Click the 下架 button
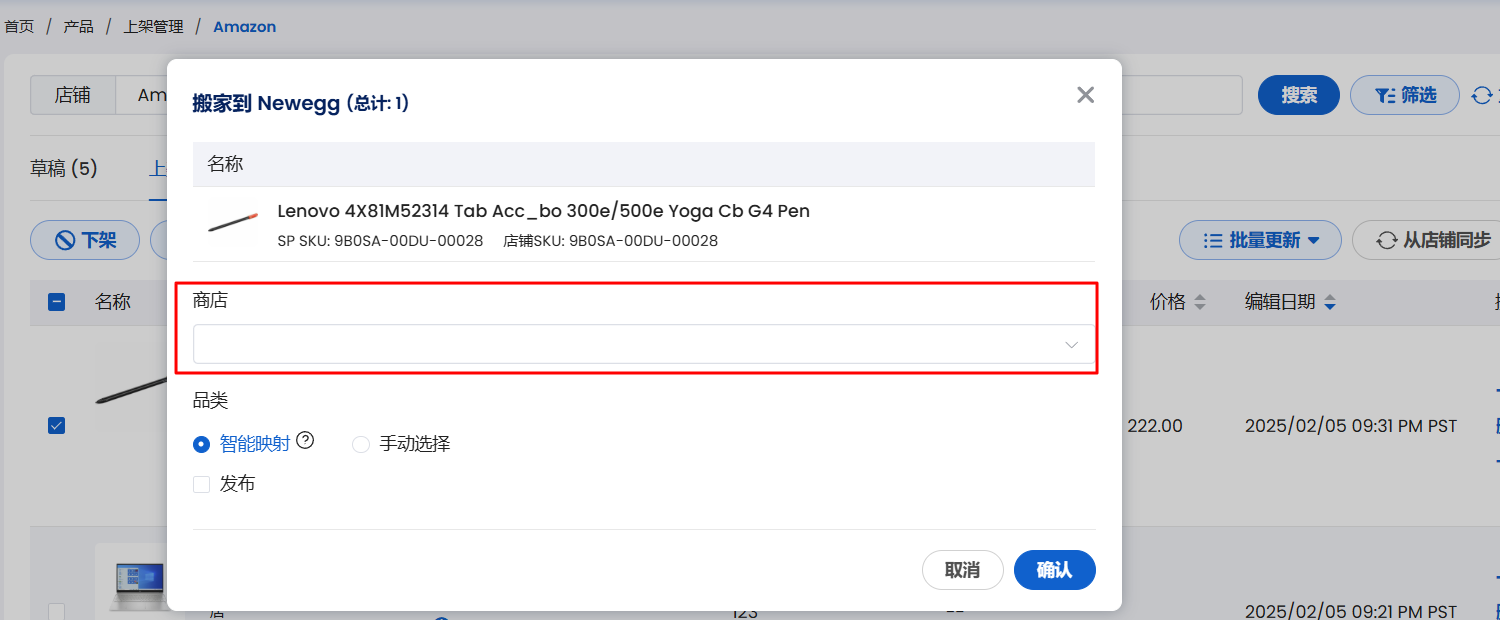Image resolution: width=1500 pixels, height=620 pixels. point(85,240)
